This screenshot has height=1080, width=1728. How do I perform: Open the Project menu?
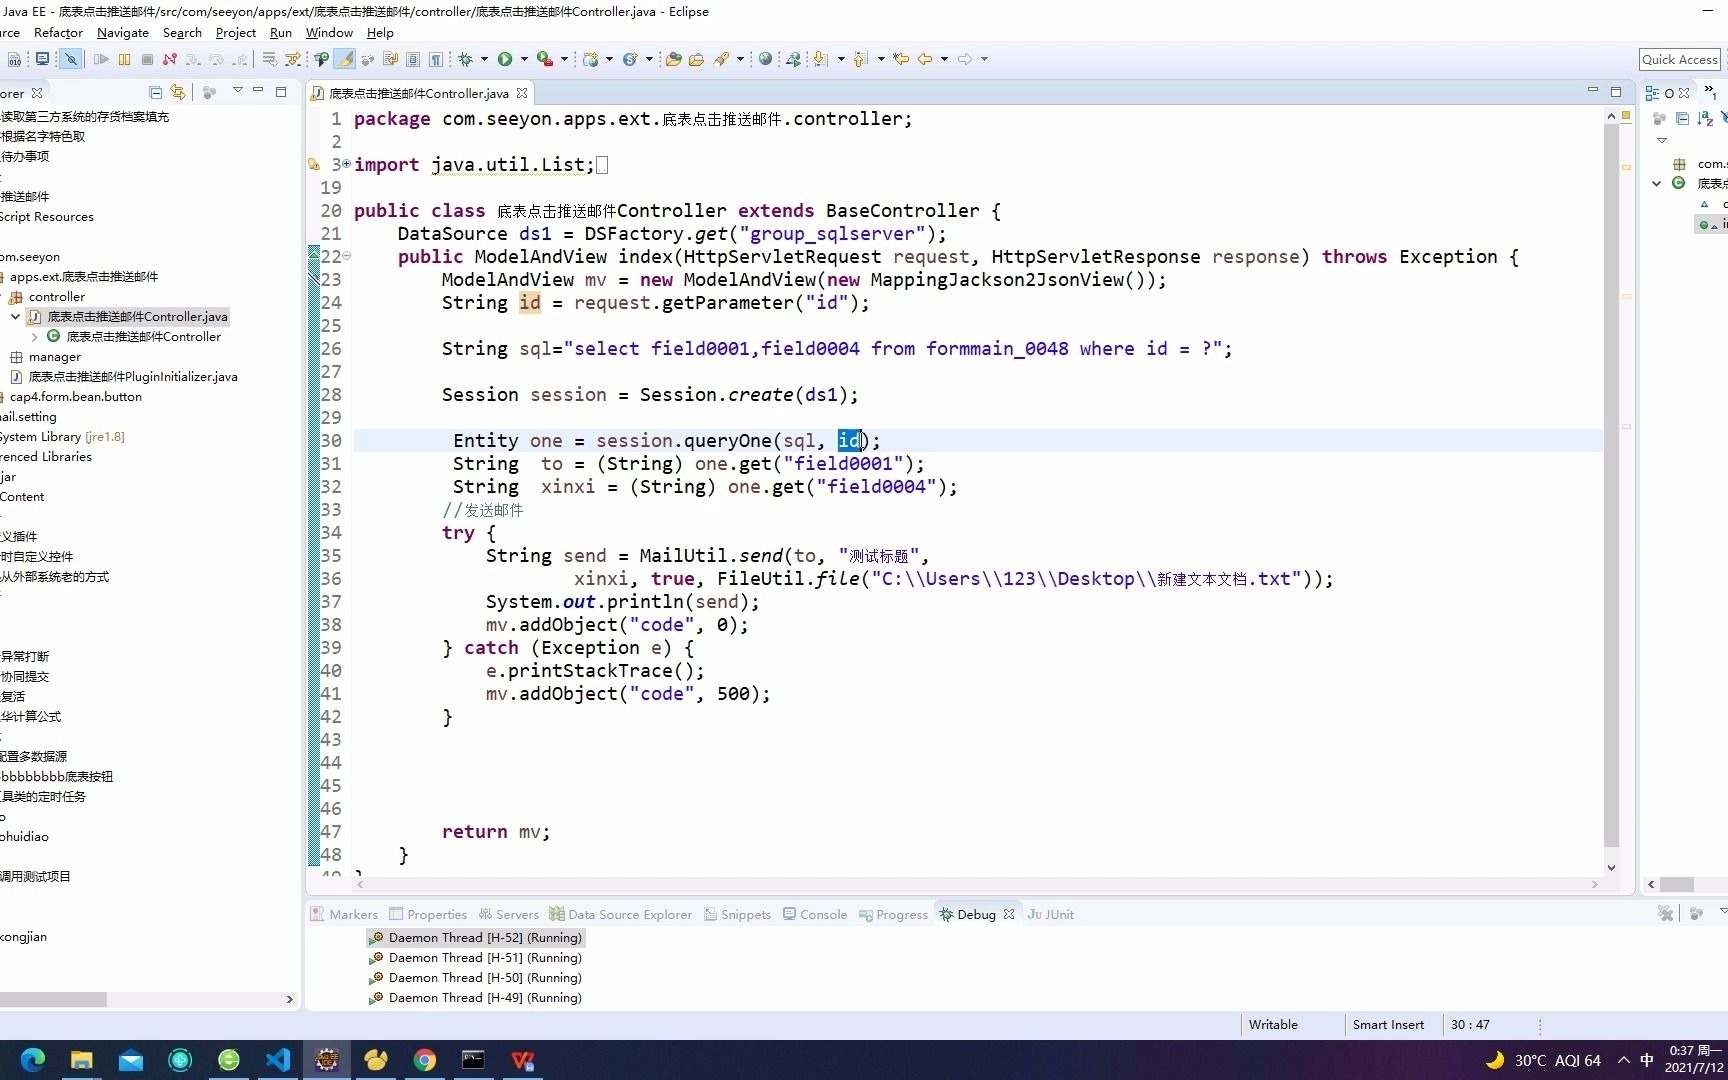click(x=236, y=32)
